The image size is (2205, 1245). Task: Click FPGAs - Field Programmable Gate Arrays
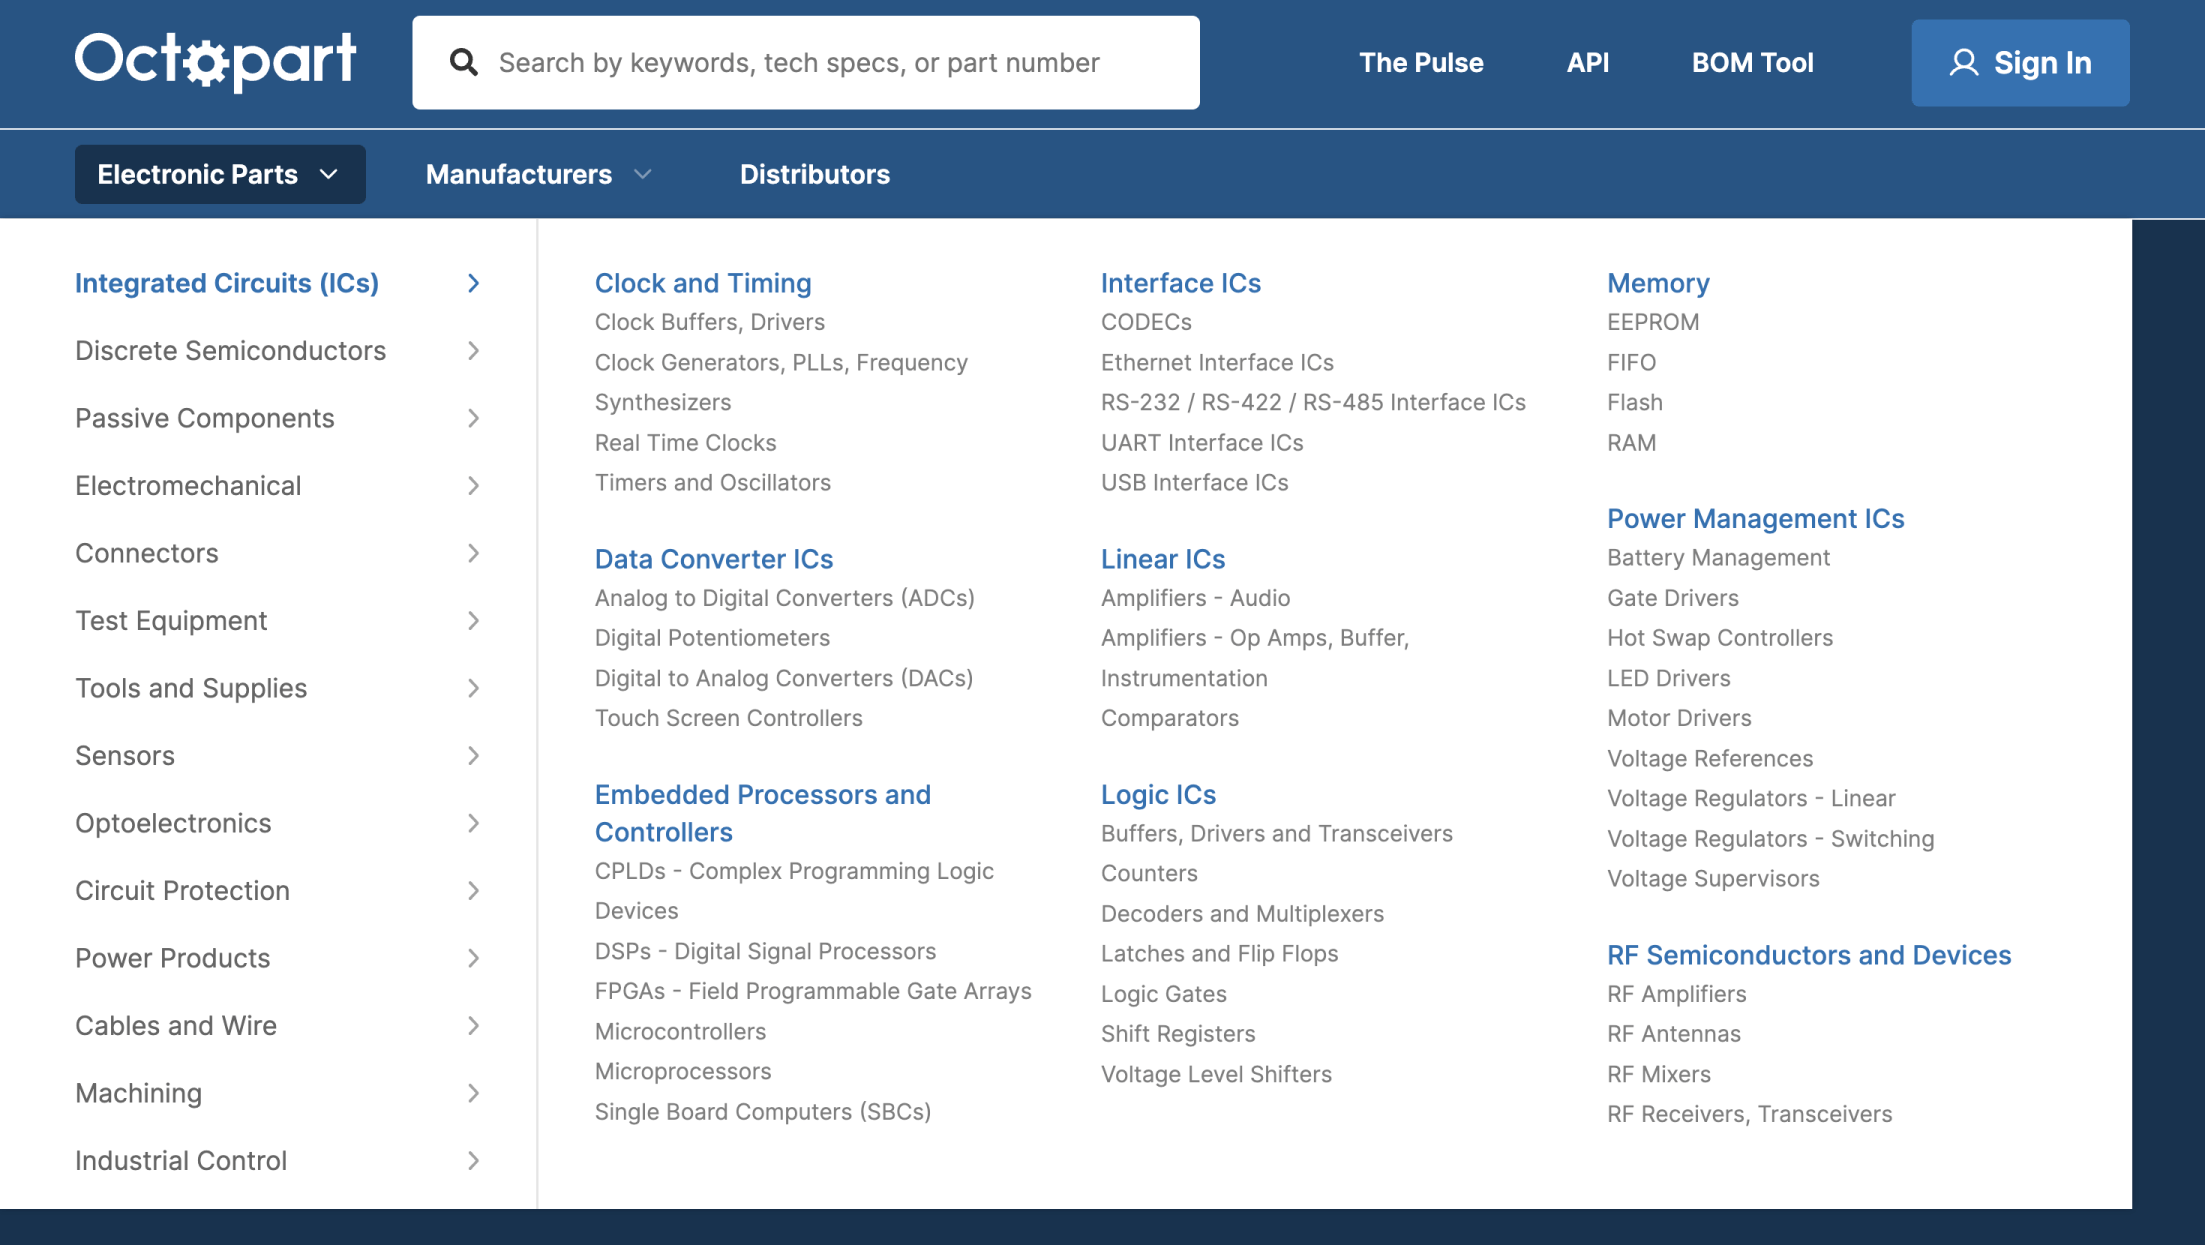[813, 991]
